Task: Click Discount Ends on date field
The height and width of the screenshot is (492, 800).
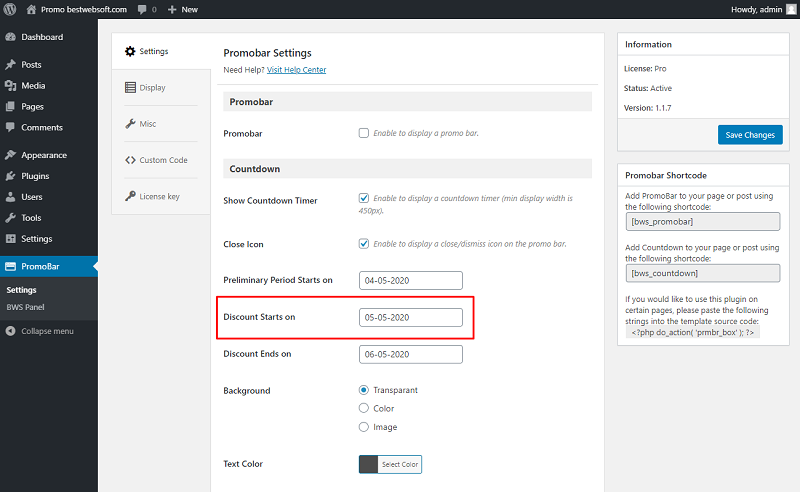Action: [411, 354]
